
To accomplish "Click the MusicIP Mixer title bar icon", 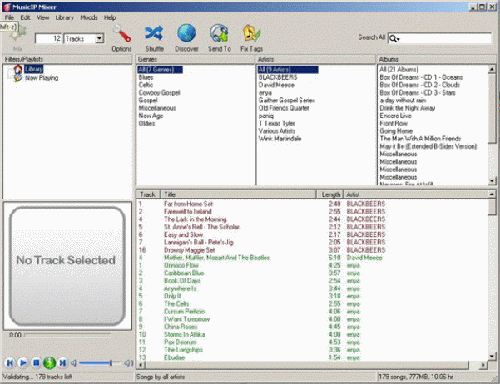I will pyautogui.click(x=6, y=7).
